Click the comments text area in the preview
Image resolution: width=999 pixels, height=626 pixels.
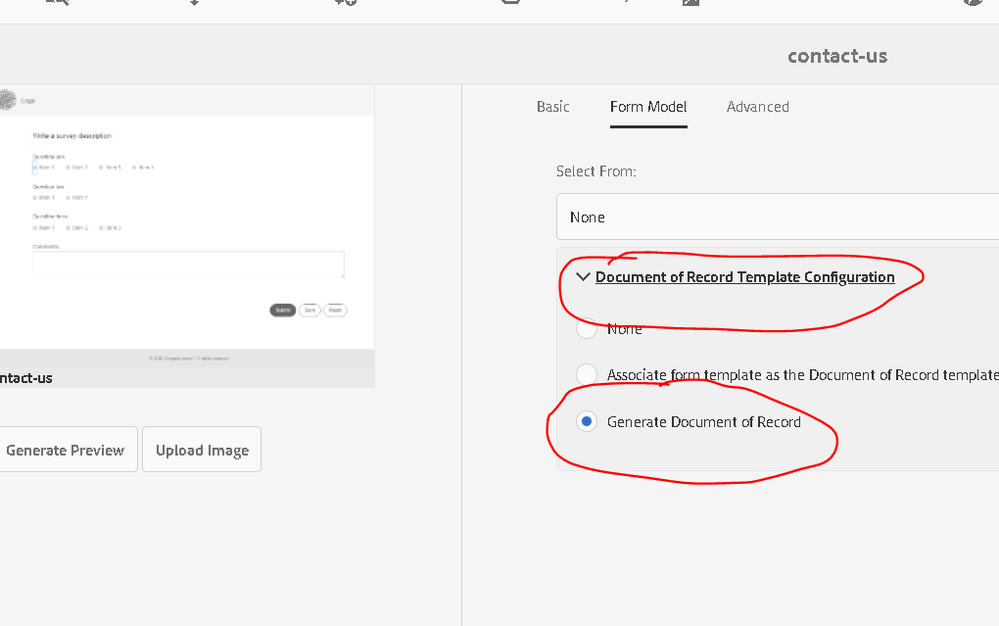pyautogui.click(x=188, y=265)
